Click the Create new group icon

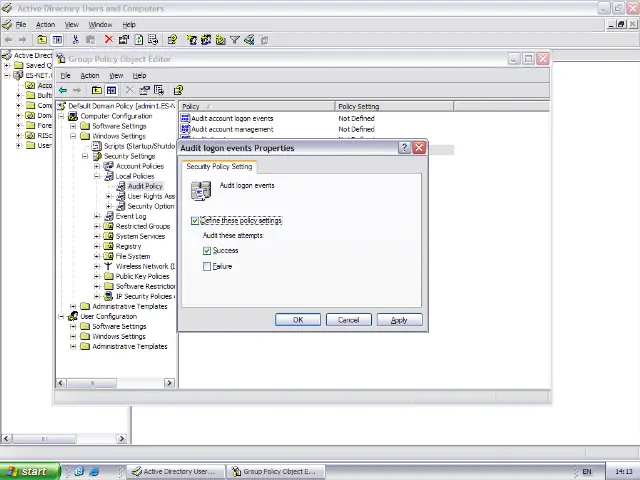[x=206, y=40]
